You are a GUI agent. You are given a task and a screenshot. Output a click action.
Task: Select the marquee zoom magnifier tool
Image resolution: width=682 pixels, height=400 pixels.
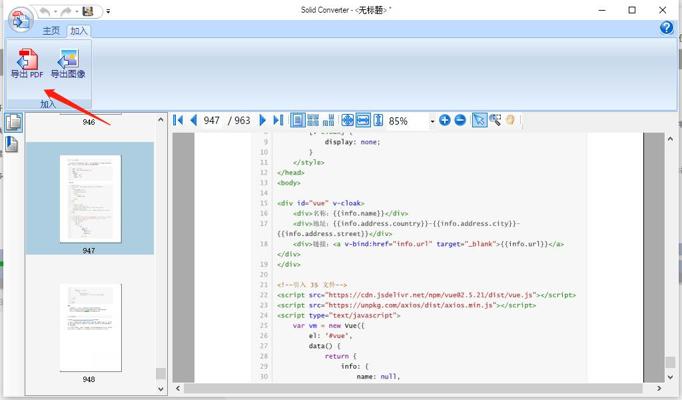pyautogui.click(x=495, y=120)
